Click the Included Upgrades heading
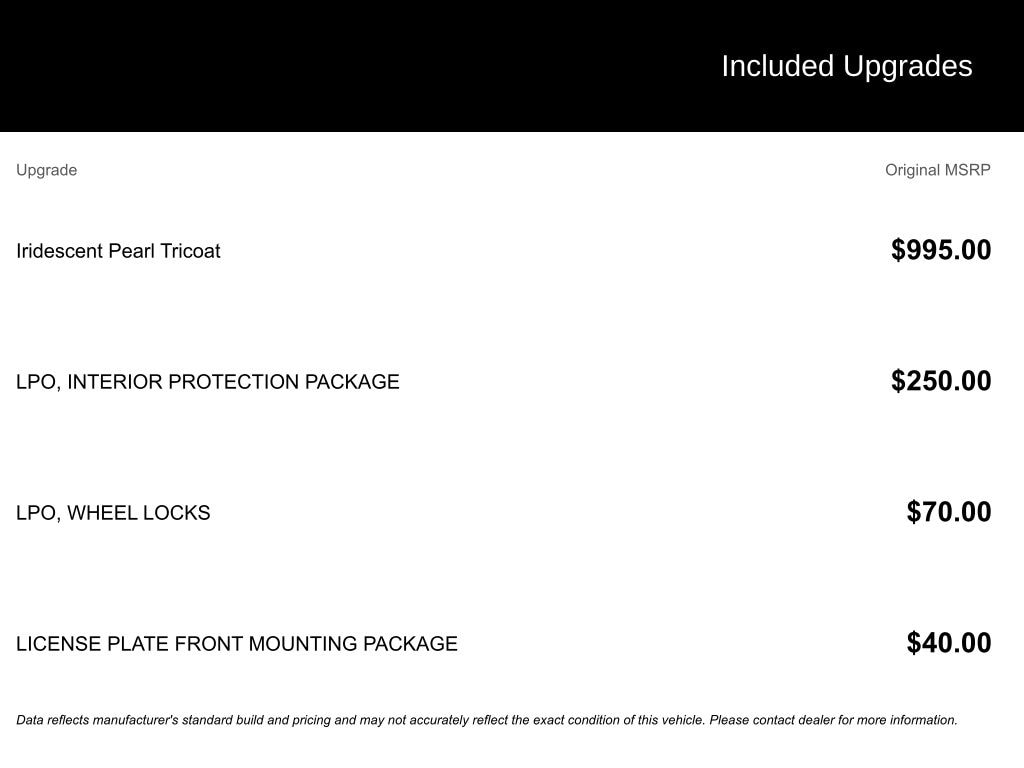The width and height of the screenshot is (1024, 768). click(x=846, y=66)
